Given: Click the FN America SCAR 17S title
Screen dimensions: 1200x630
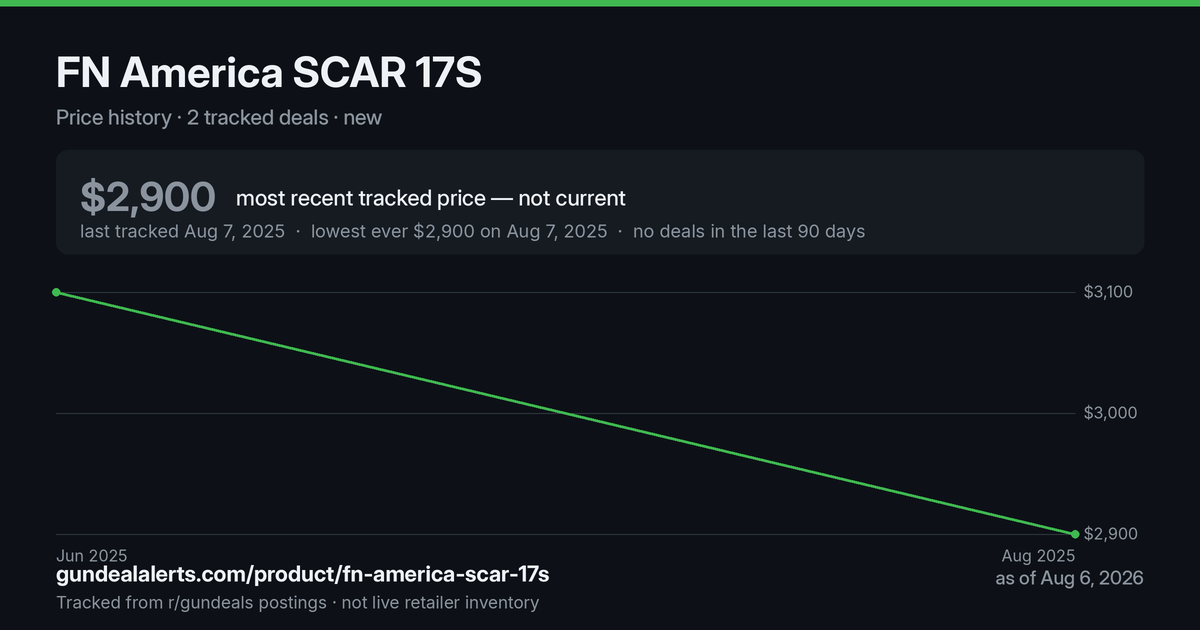Looking at the screenshot, I should [x=269, y=74].
